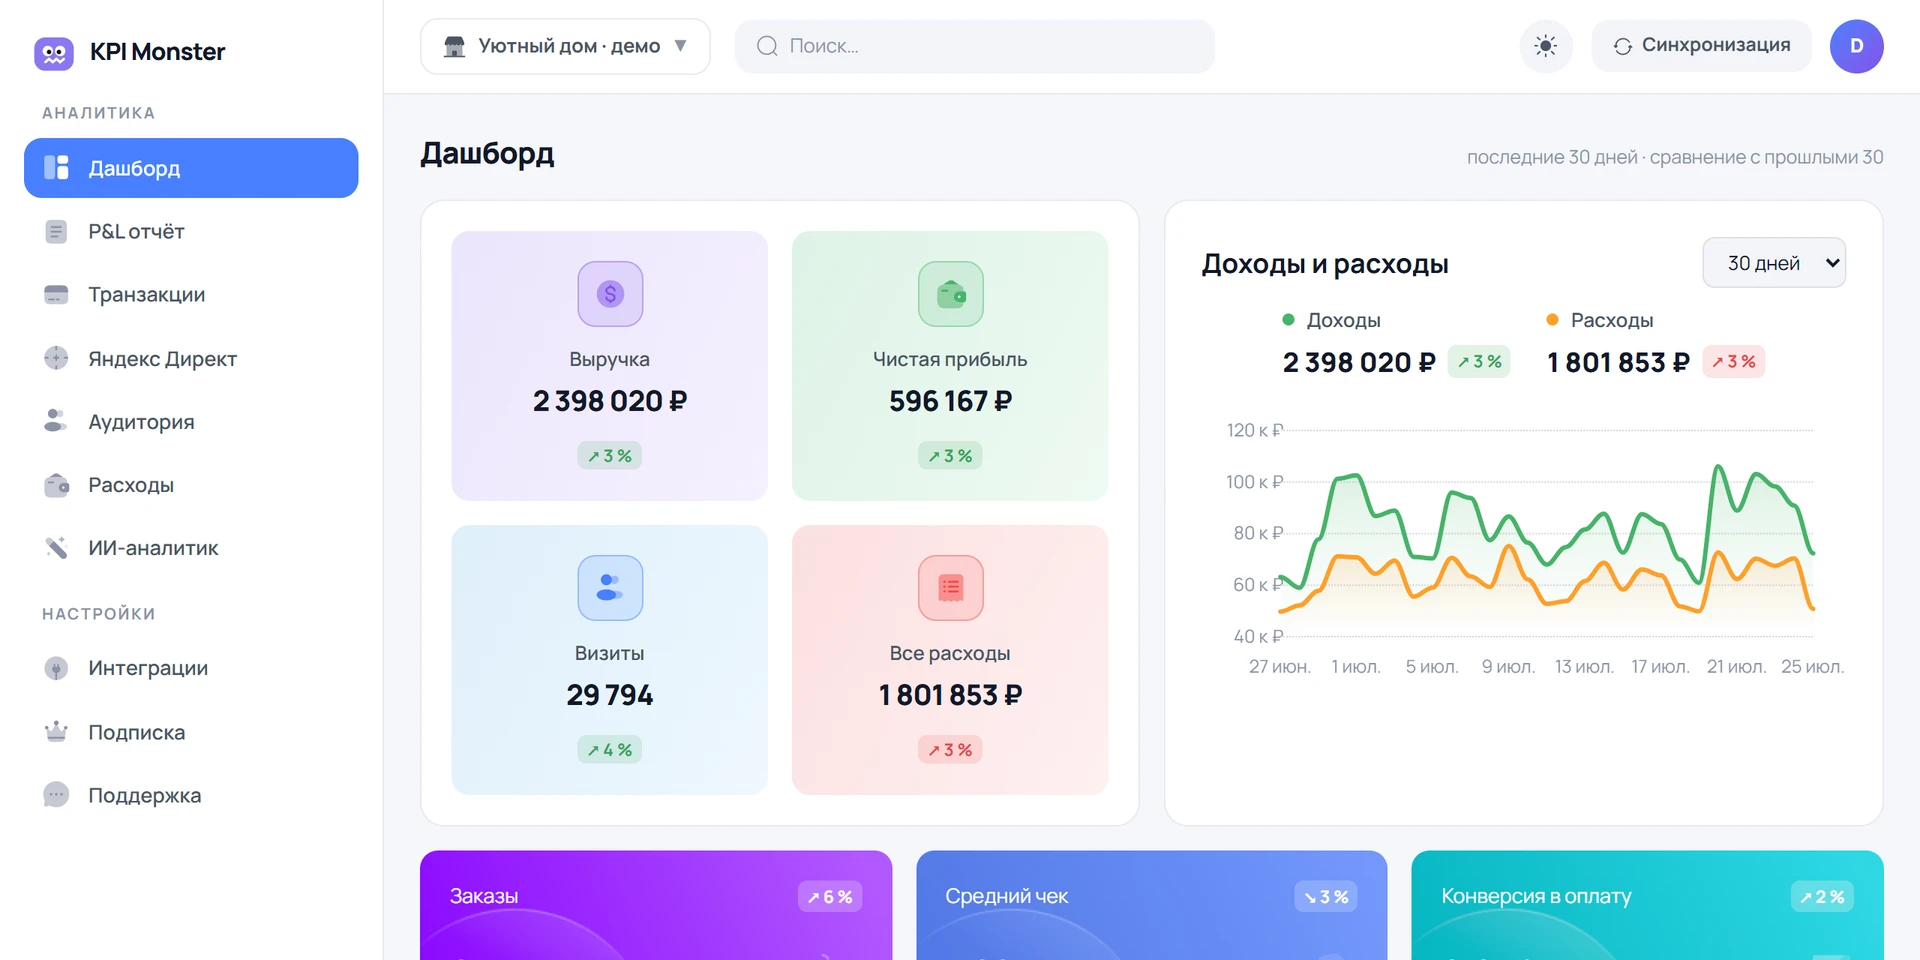Click the Все расходы receipt icon
This screenshot has width=1920, height=960.
pyautogui.click(x=951, y=588)
